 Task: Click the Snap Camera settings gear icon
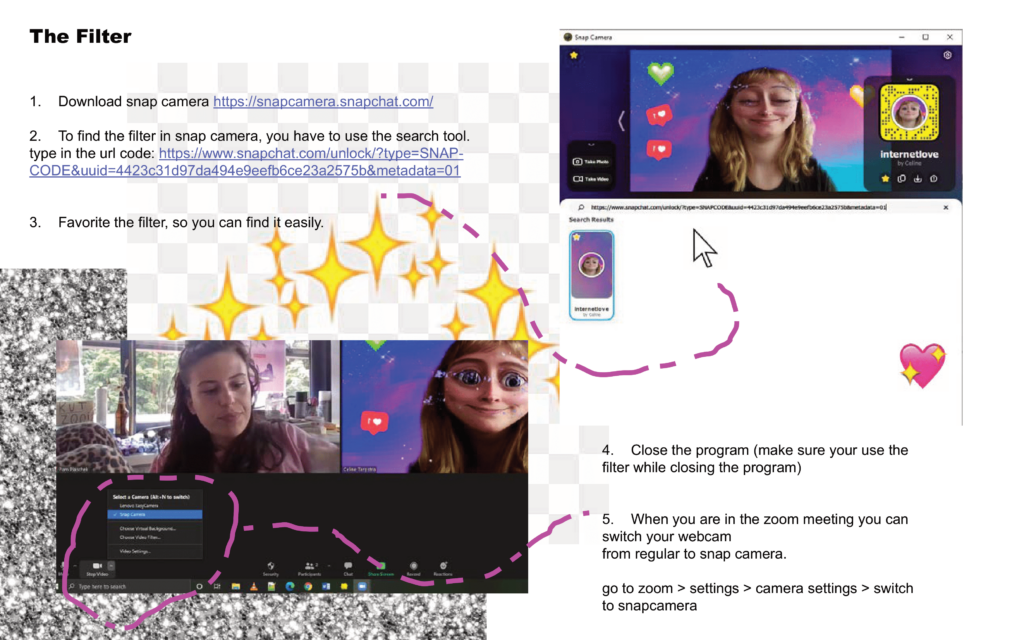click(947, 56)
